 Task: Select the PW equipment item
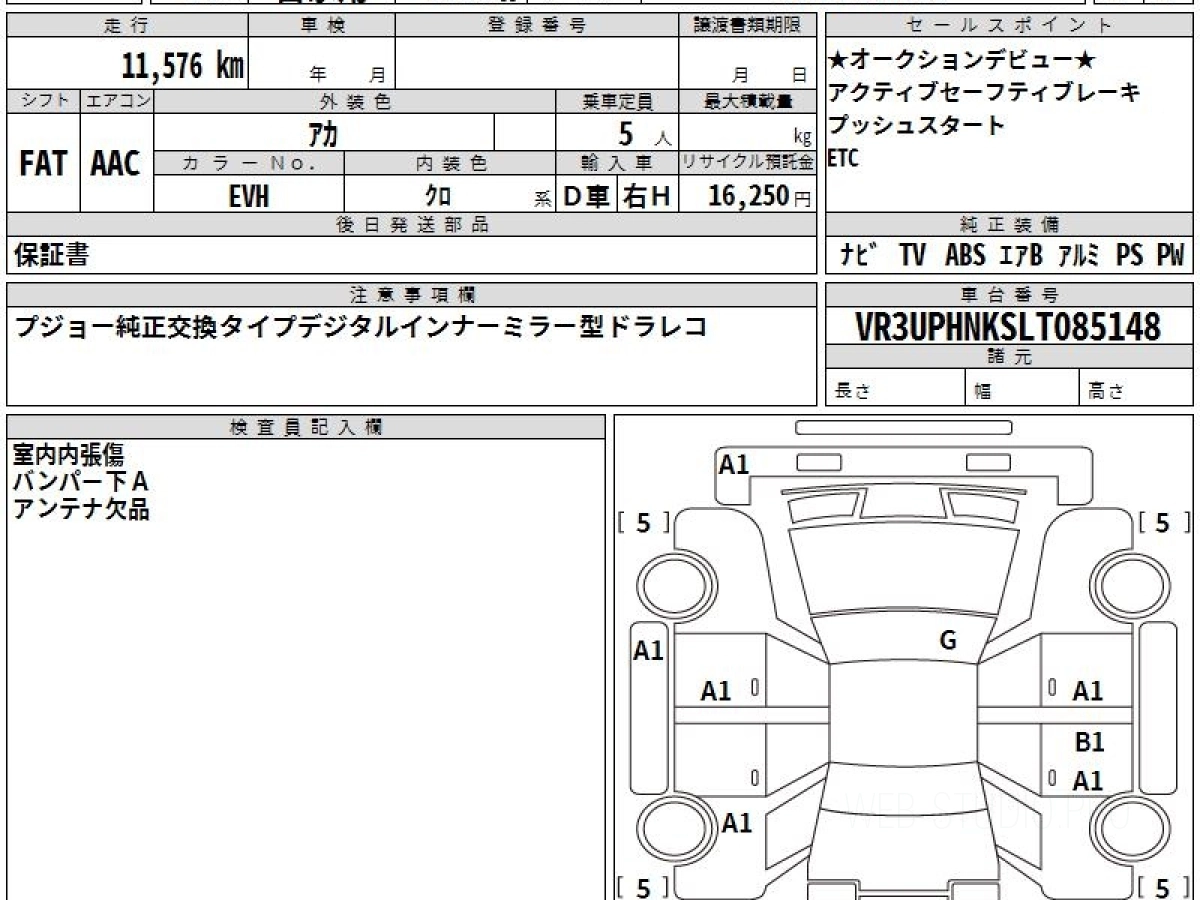(1170, 256)
